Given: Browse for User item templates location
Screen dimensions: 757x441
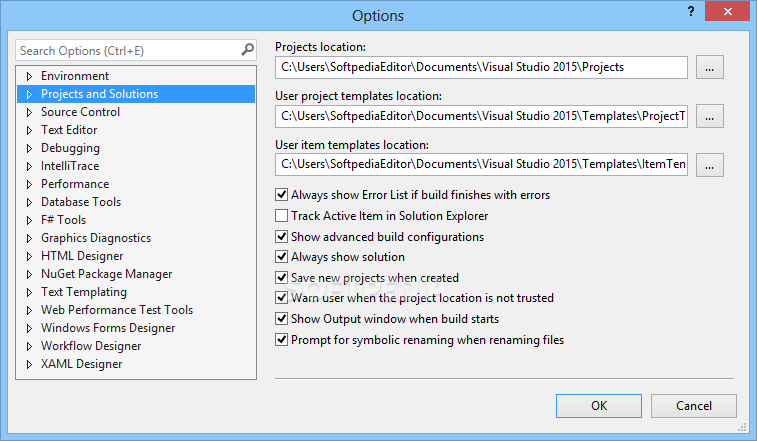Looking at the screenshot, I should click(x=709, y=165).
